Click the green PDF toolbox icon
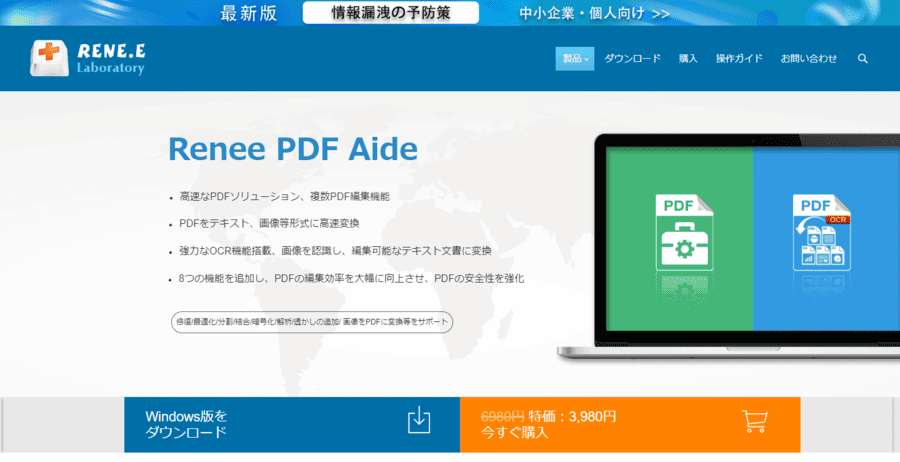This screenshot has width=900, height=462. 684,232
